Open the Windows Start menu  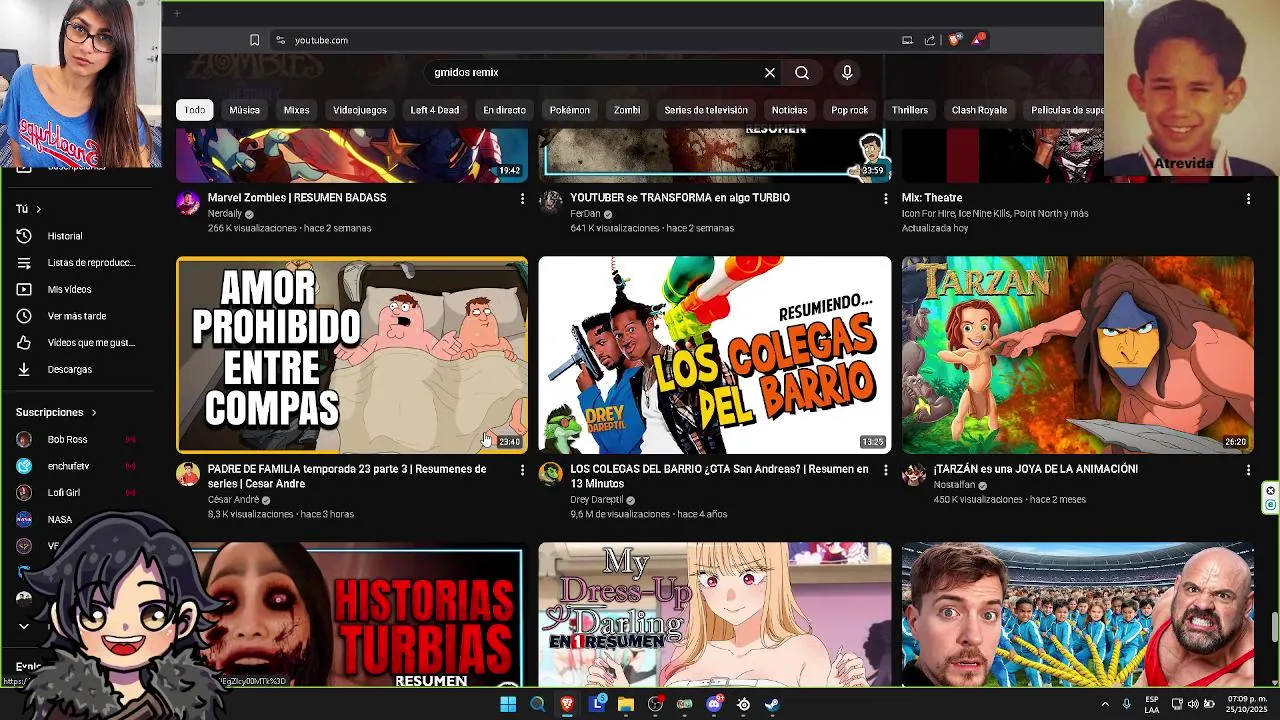click(508, 704)
